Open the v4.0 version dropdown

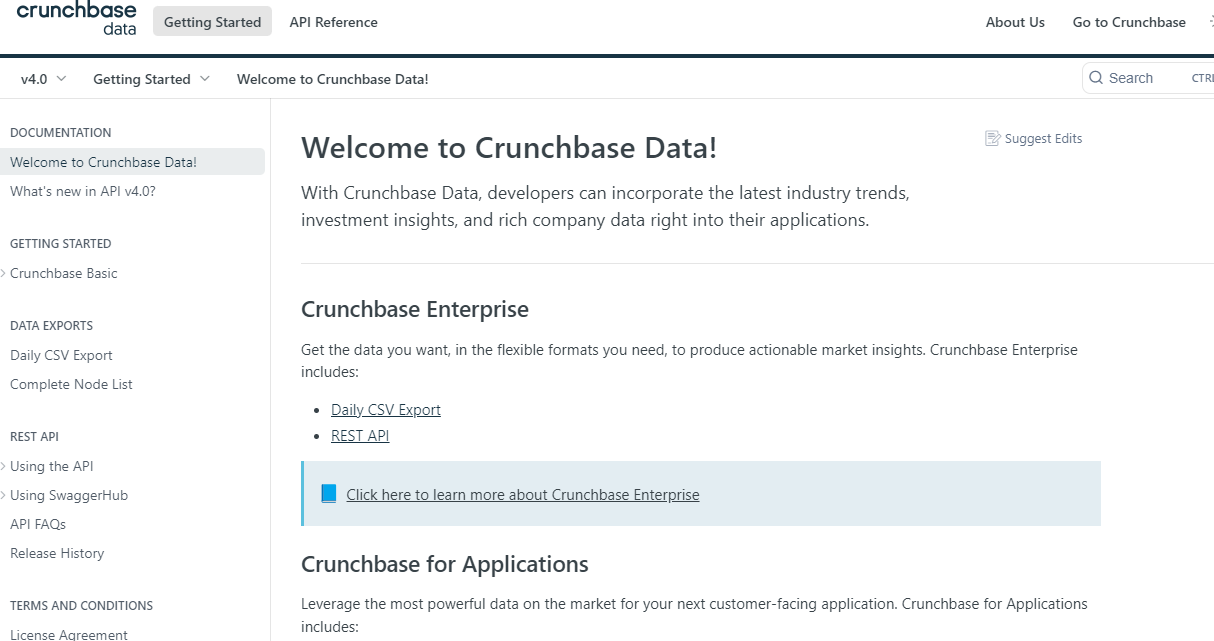pos(43,79)
